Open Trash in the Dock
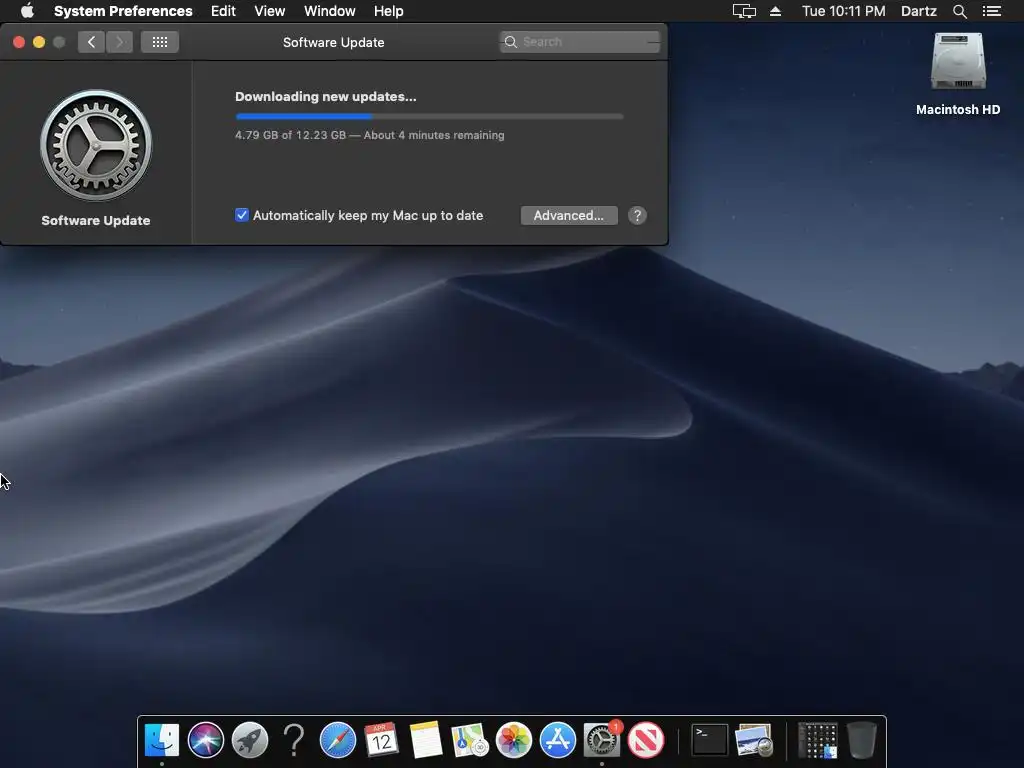The width and height of the screenshot is (1024, 768). pyautogui.click(x=861, y=740)
